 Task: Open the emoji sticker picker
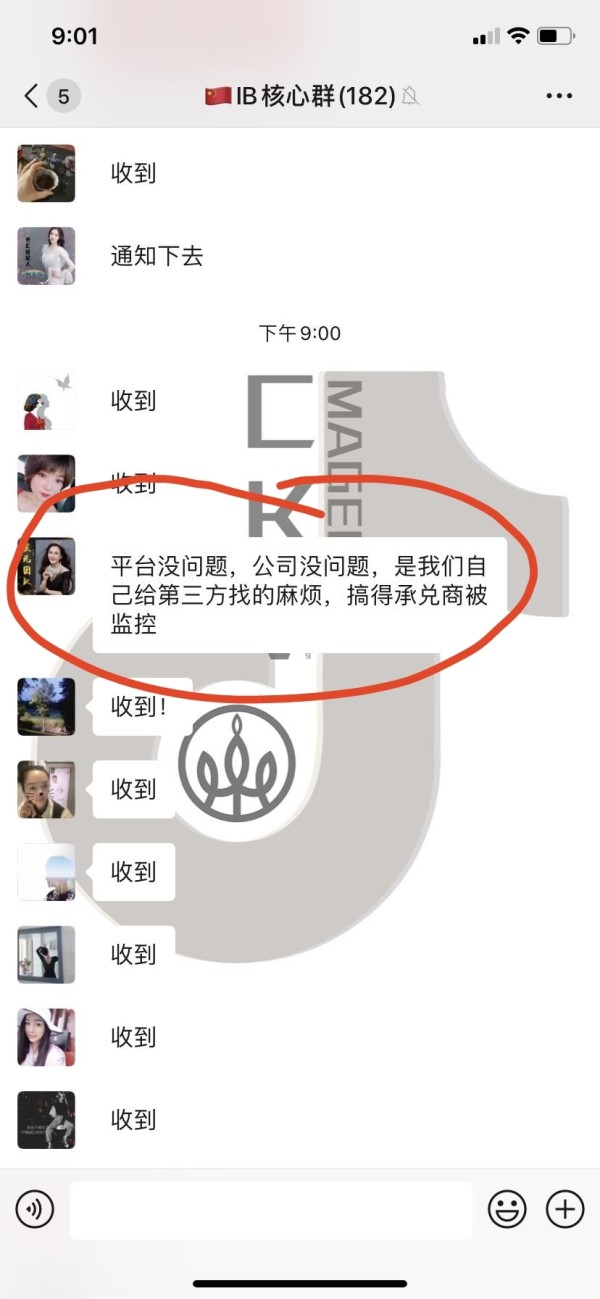point(507,1210)
